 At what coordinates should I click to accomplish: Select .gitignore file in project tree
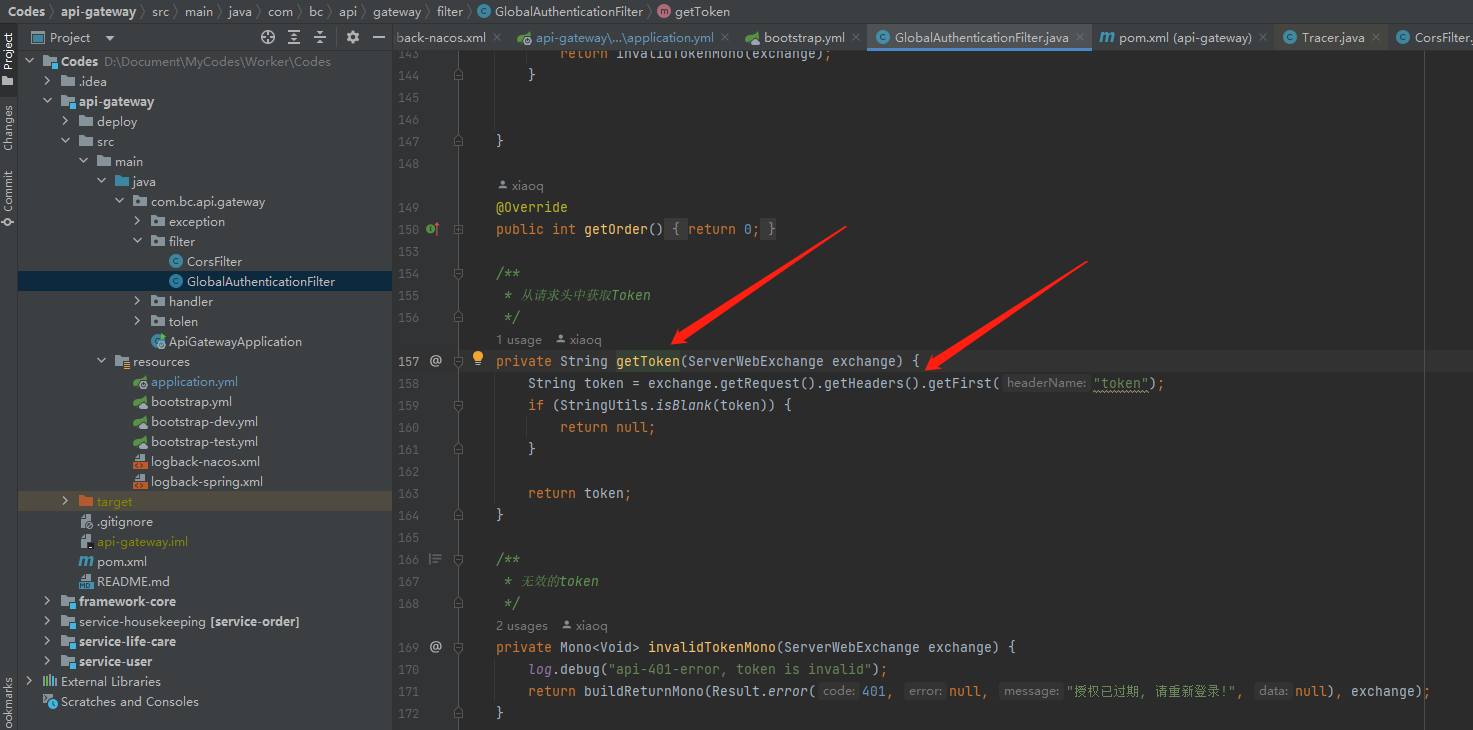pos(116,521)
